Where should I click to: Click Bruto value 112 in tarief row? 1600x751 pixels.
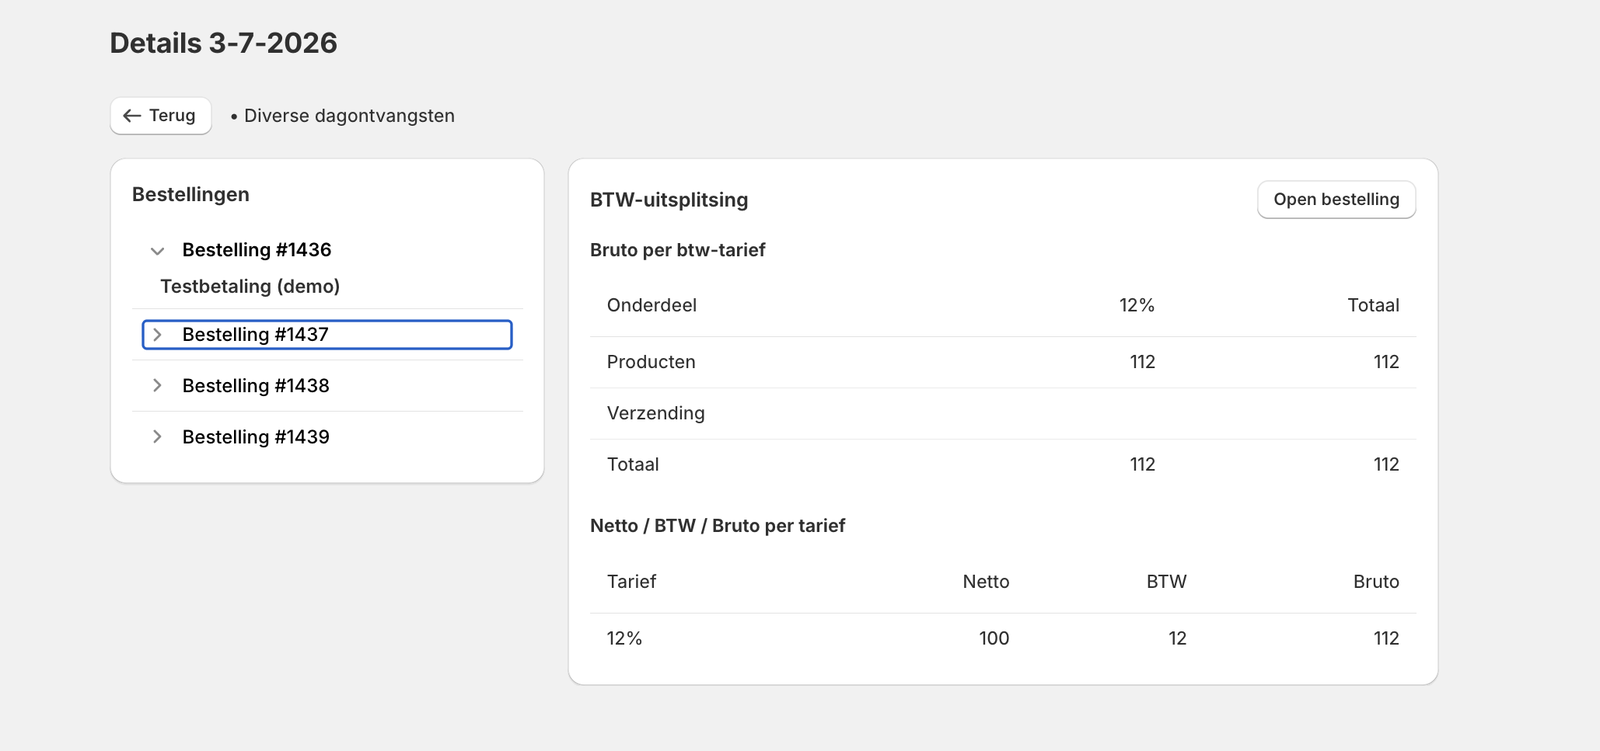coord(1386,639)
